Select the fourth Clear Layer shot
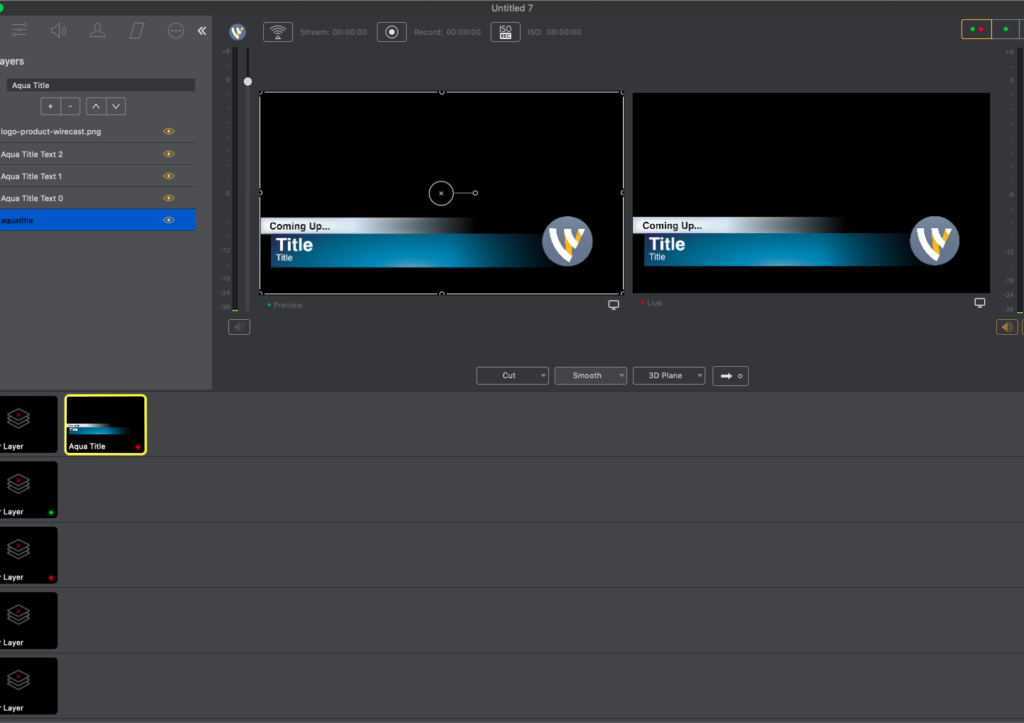 28,620
